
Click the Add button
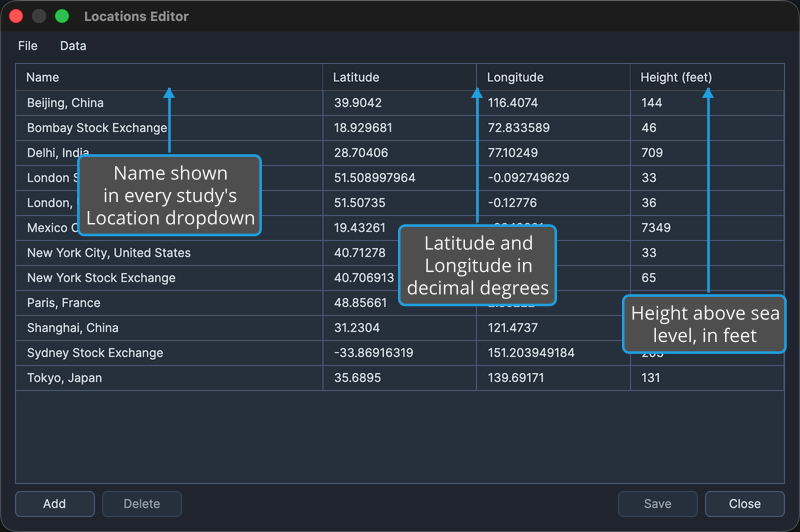pos(55,504)
